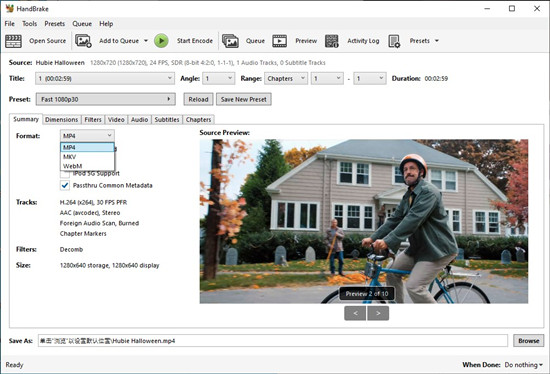
Task: Switch to the Video tab
Action: coord(116,120)
